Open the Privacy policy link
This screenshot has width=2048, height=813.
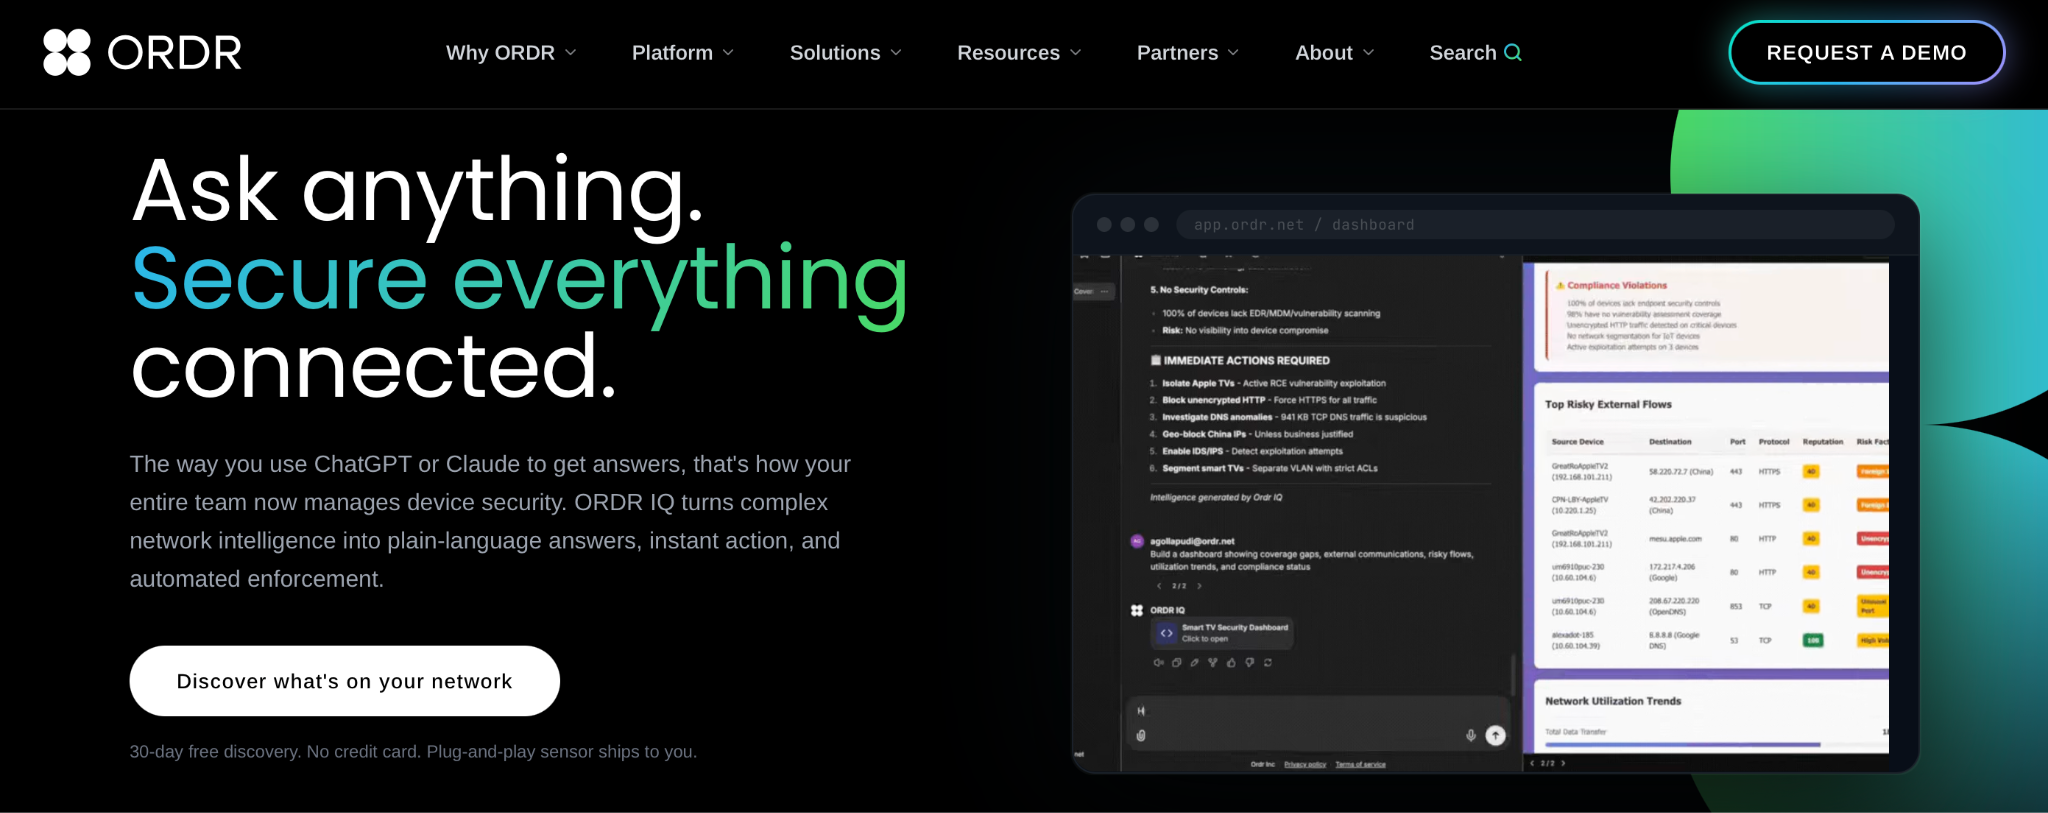pyautogui.click(x=1305, y=765)
